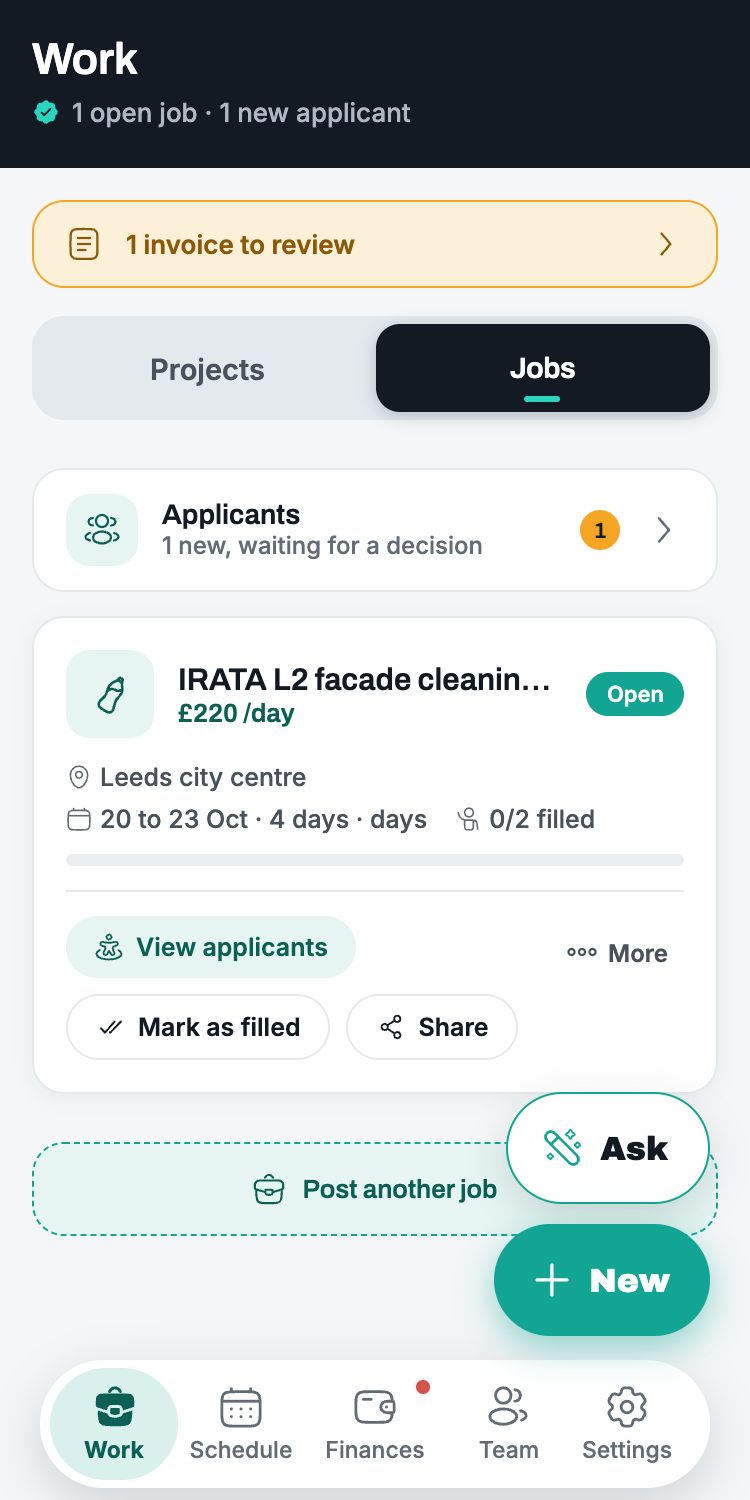Image resolution: width=750 pixels, height=1500 pixels.
Task: Click the double-check icon in Mark as filled
Action: [x=111, y=1027]
